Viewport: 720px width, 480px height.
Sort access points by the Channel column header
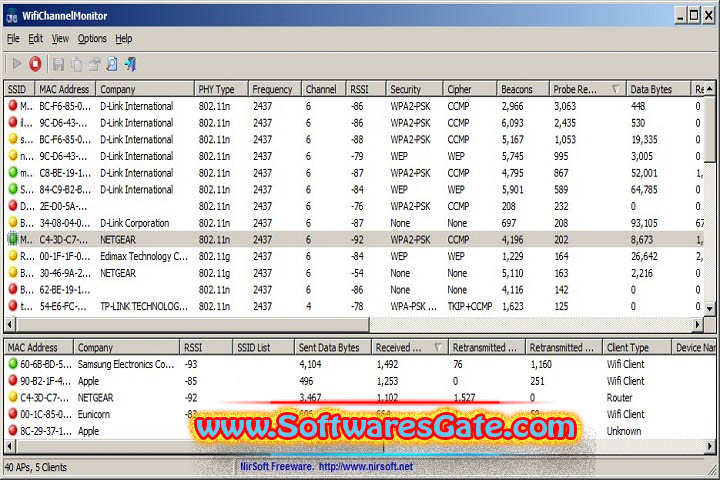coord(323,89)
